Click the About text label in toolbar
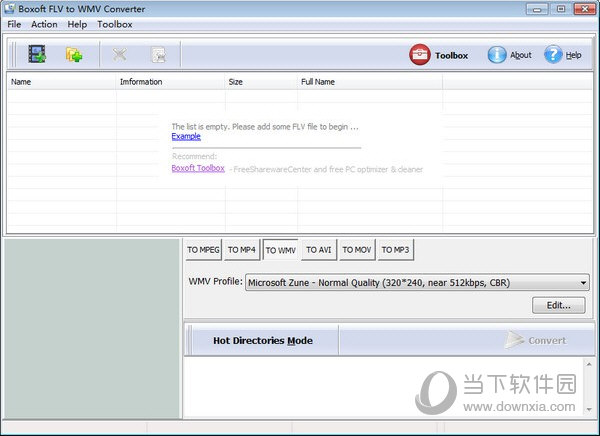The image size is (600, 436). [x=521, y=55]
